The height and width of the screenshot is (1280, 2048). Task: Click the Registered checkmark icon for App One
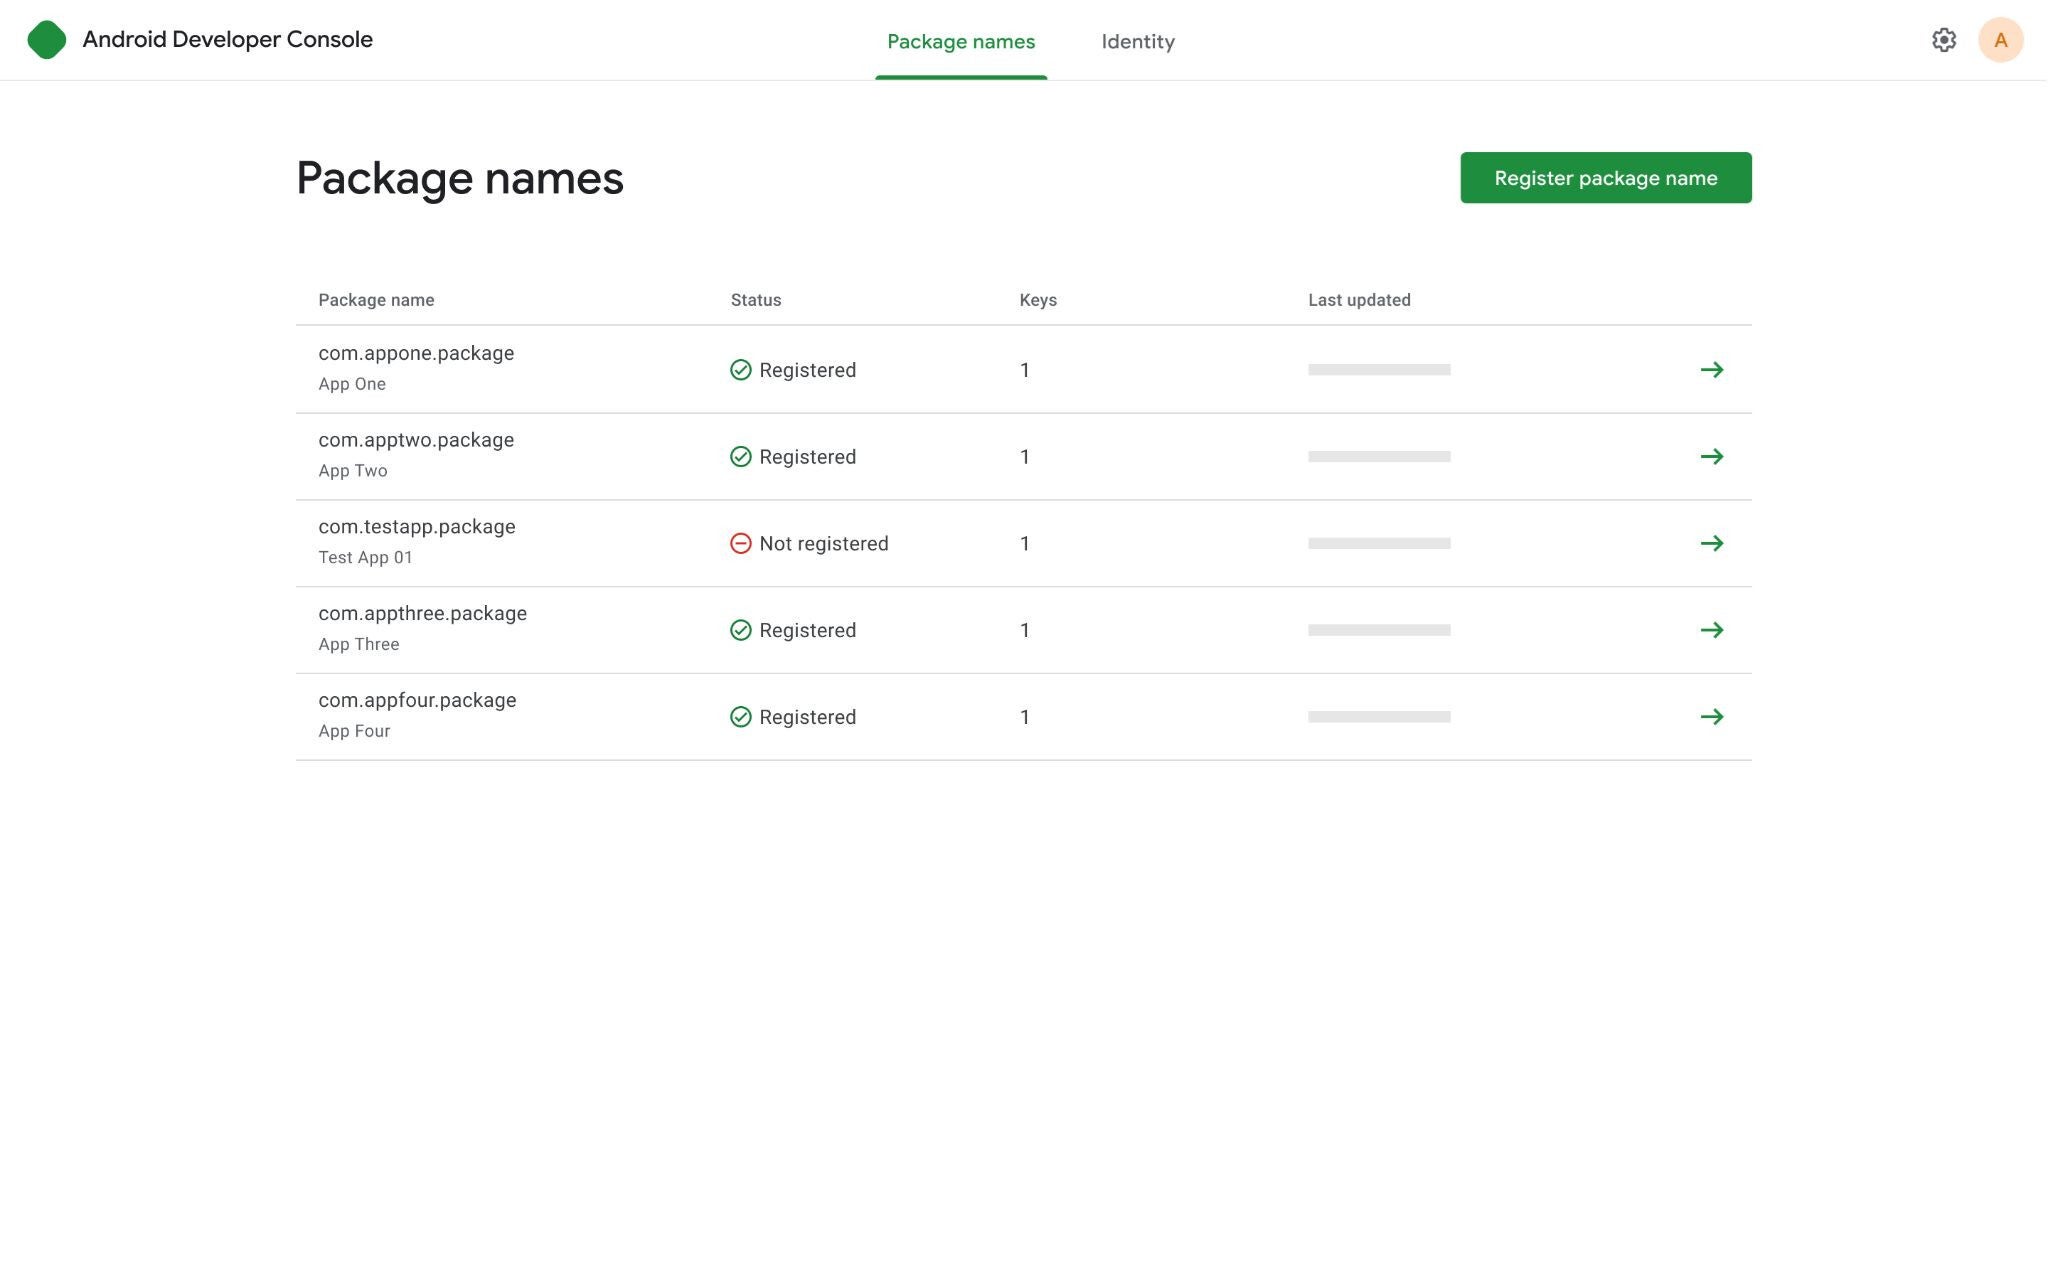tap(741, 369)
